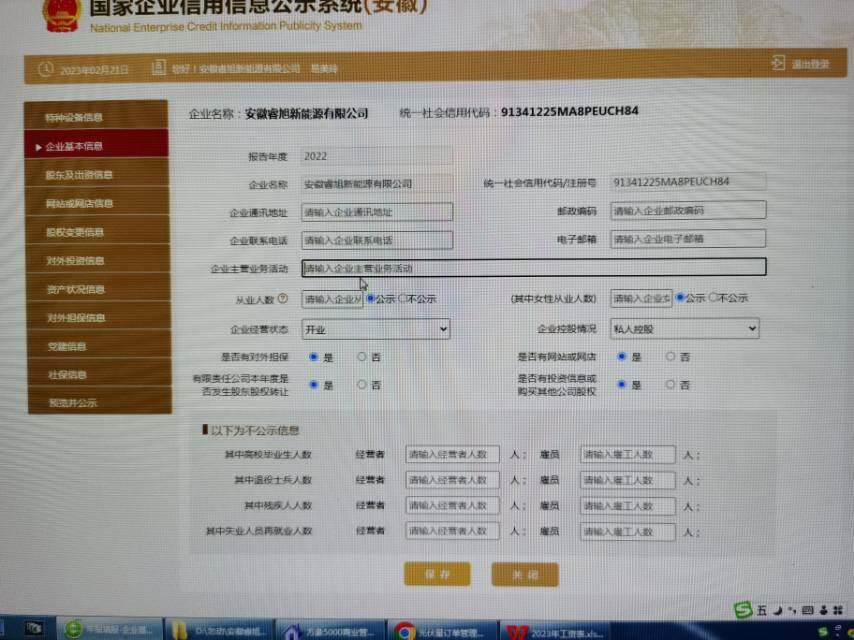
Task: Click the 退出登录 logout link
Action: pos(810,64)
